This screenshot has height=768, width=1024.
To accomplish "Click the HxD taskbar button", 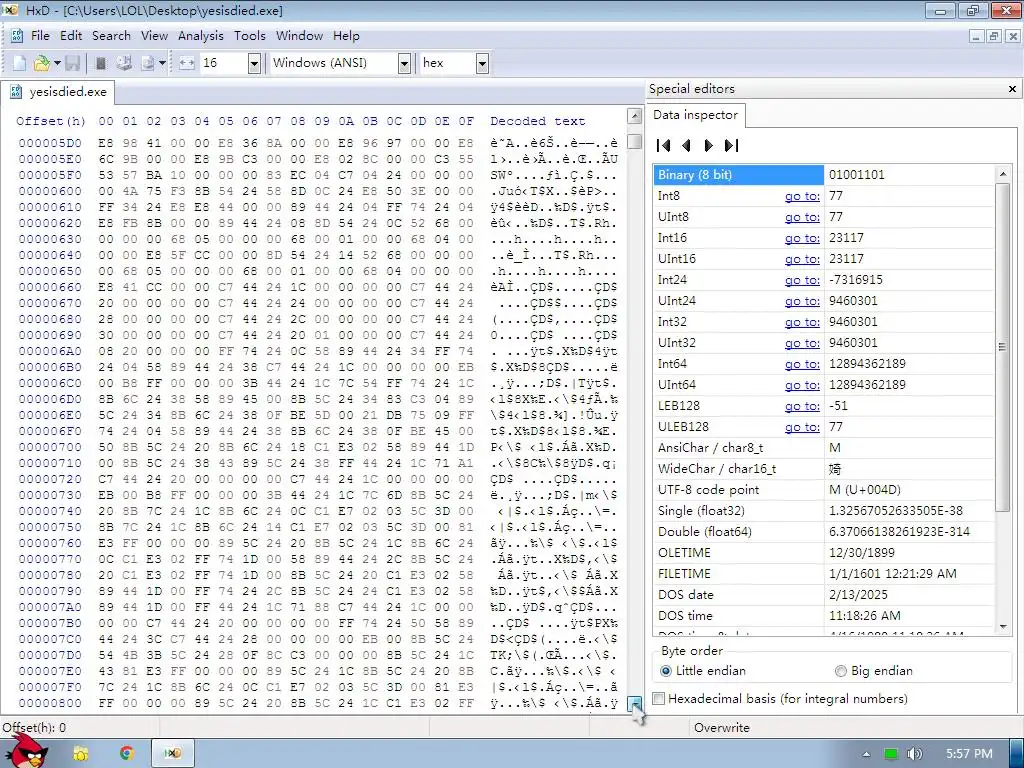I will click(x=172, y=754).
